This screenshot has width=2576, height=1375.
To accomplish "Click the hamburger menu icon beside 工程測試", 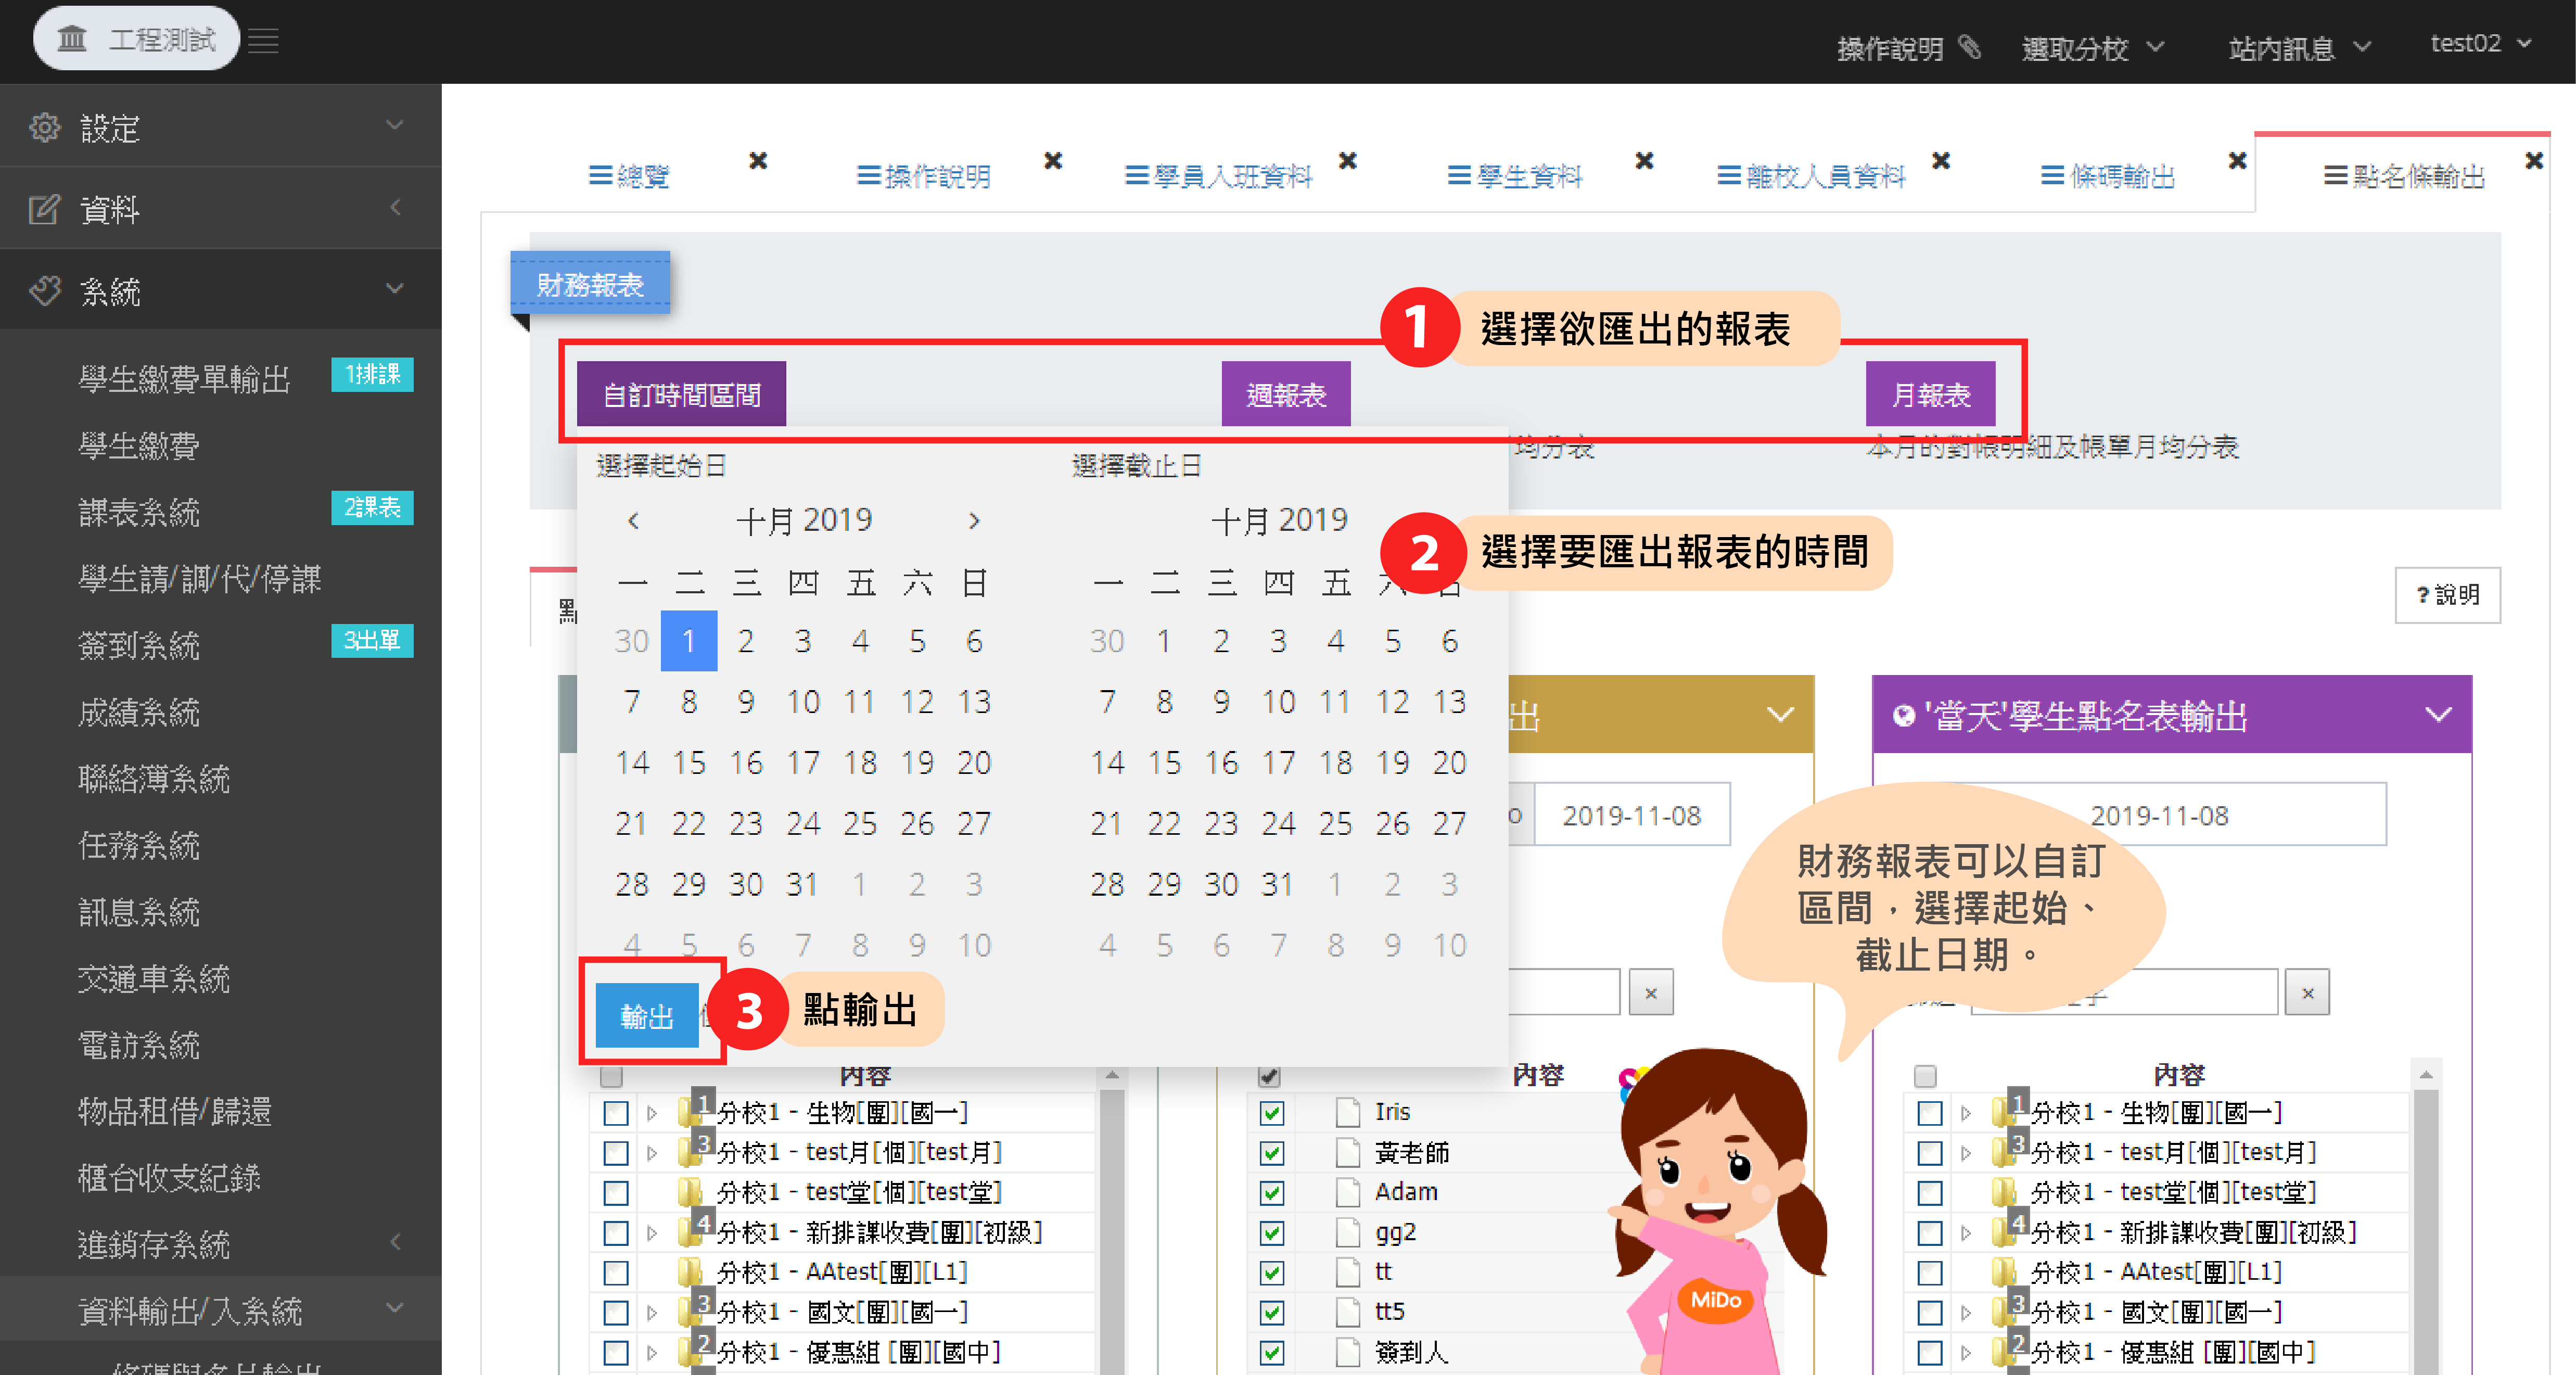I will 263,41.
